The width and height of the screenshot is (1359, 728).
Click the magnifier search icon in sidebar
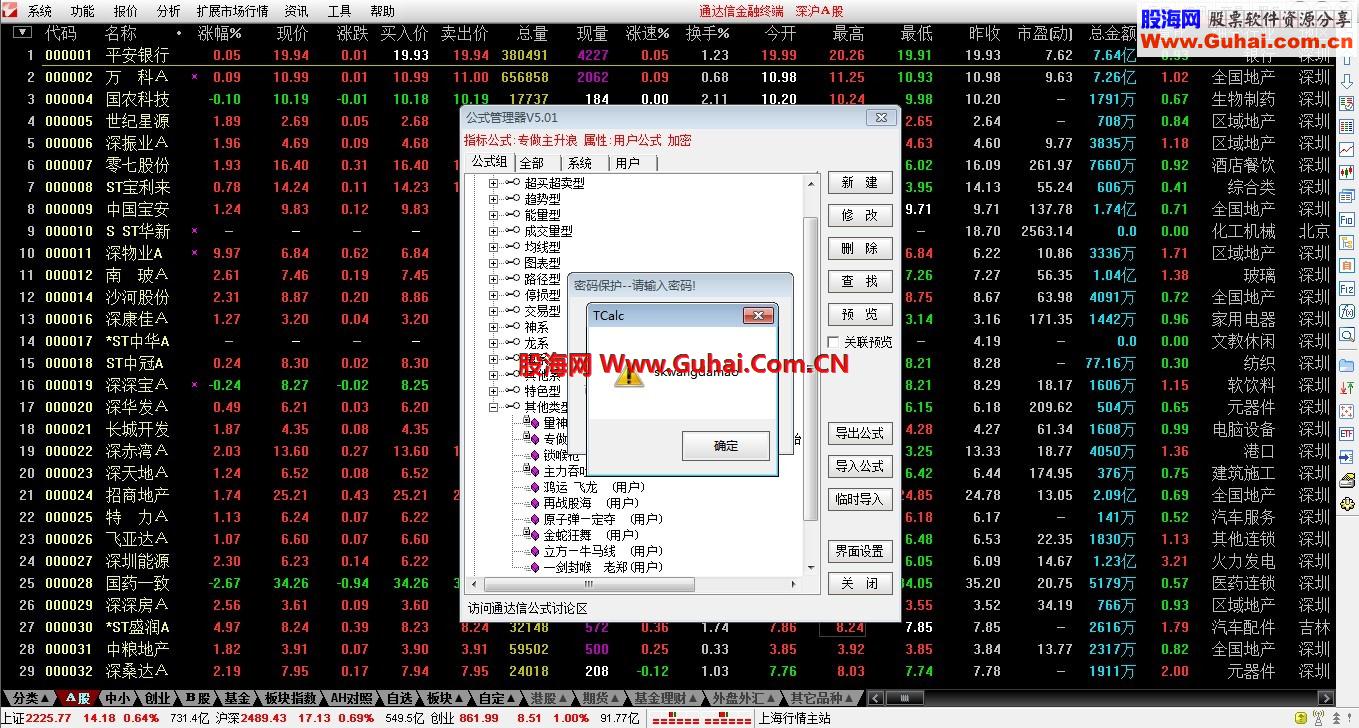[x=1346, y=333]
